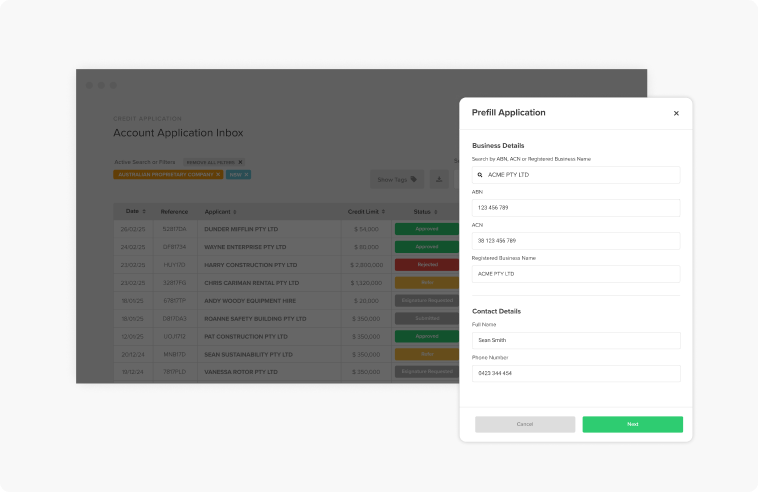Sort table by Date column
The height and width of the screenshot is (492, 758).
point(145,212)
